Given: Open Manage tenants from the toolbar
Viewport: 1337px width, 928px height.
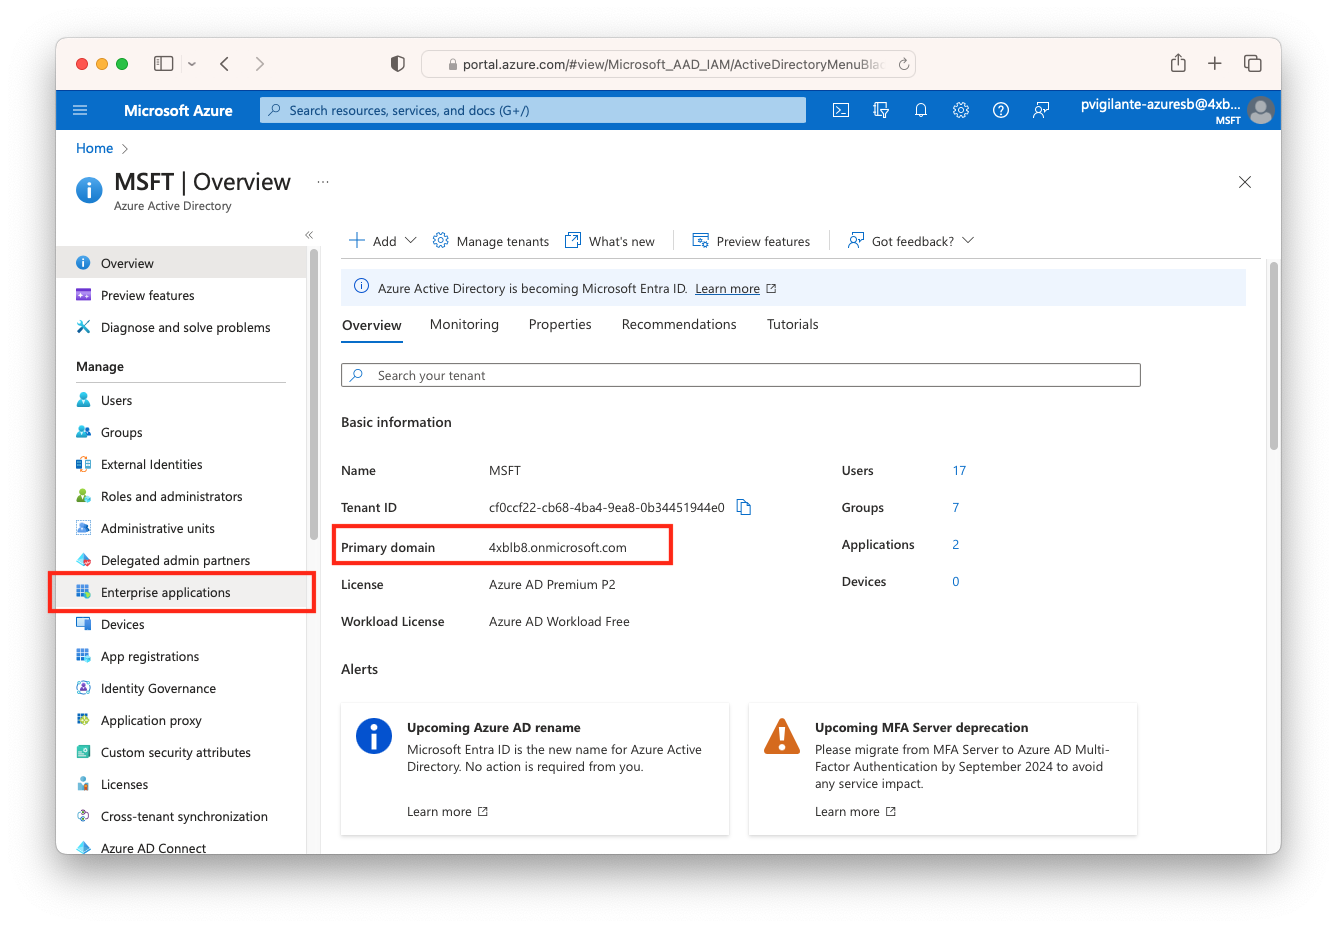Looking at the screenshot, I should pos(490,240).
